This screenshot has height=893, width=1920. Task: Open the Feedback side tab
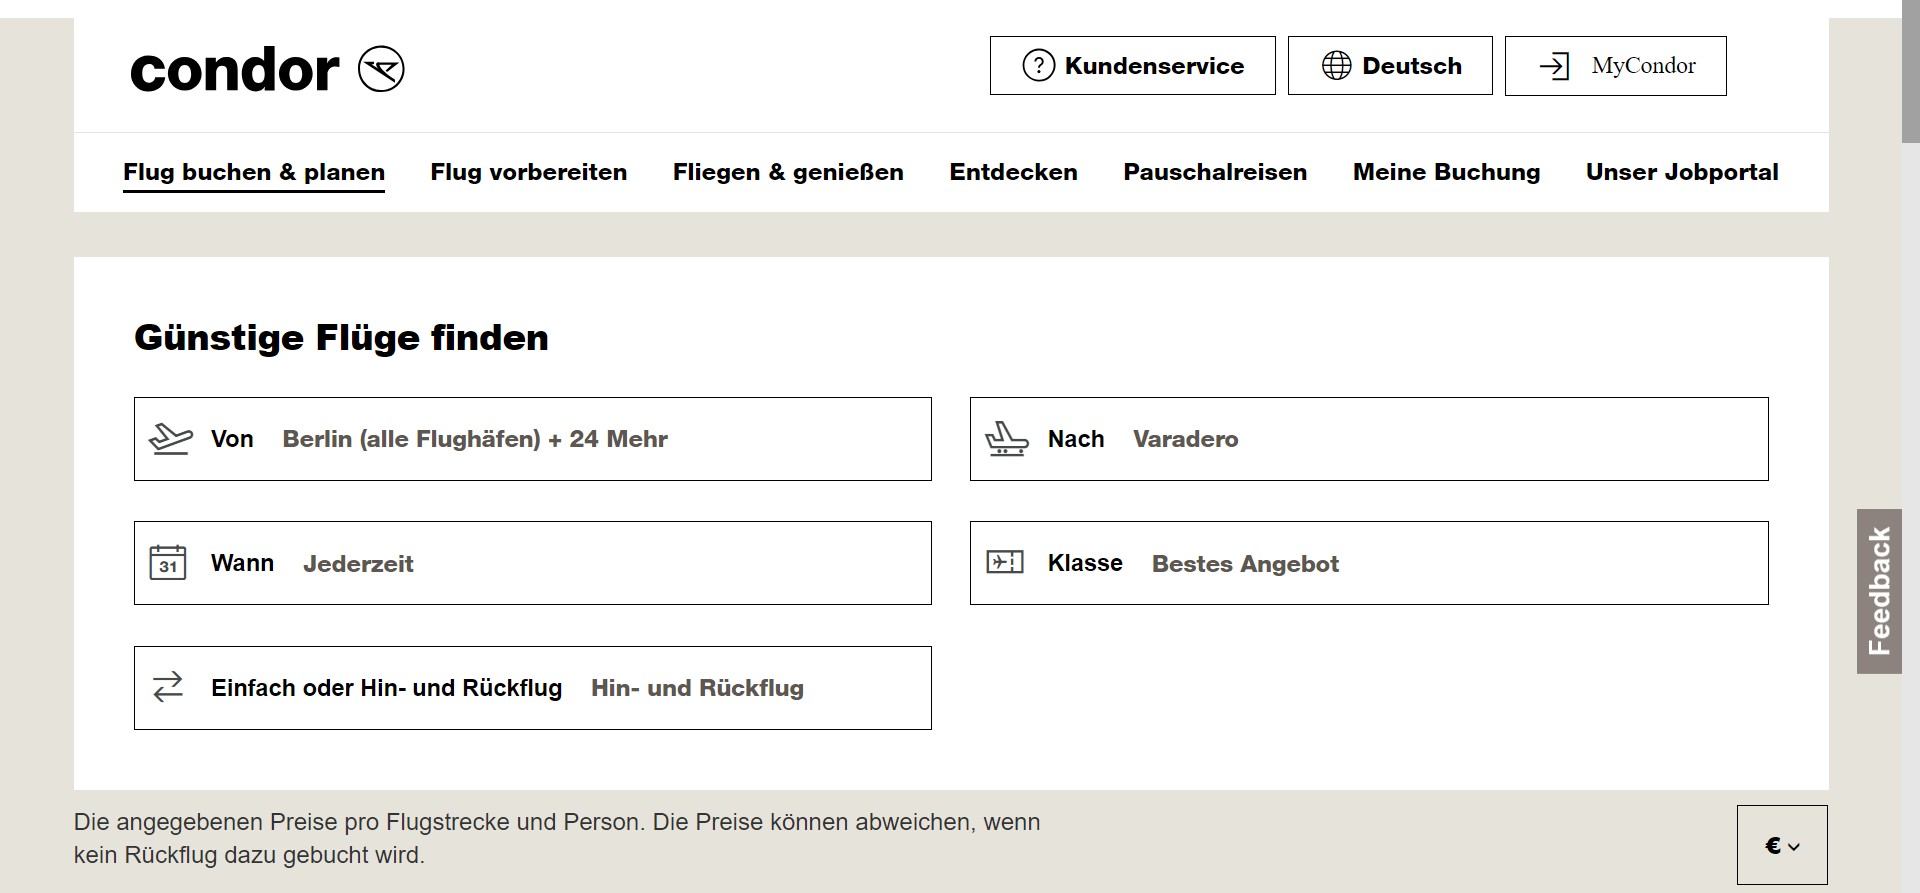click(1878, 591)
